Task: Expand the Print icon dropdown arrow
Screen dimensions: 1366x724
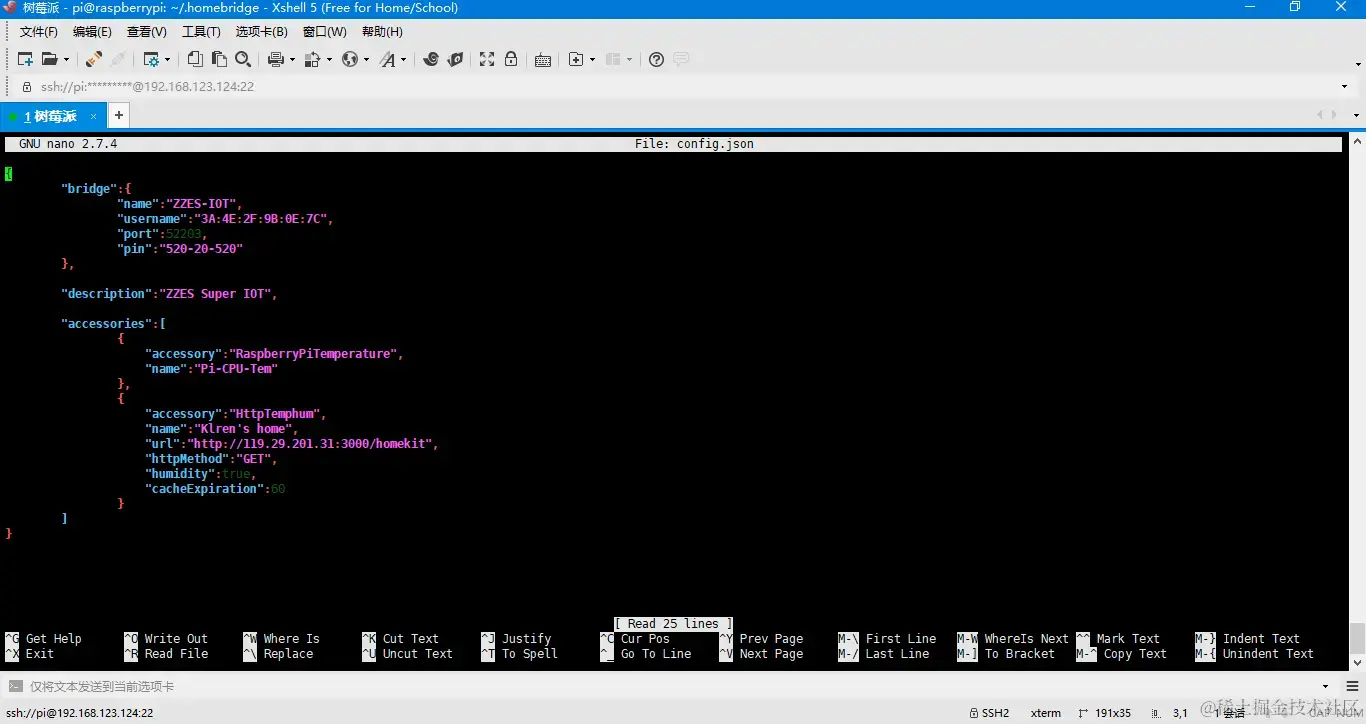Action: [x=292, y=60]
